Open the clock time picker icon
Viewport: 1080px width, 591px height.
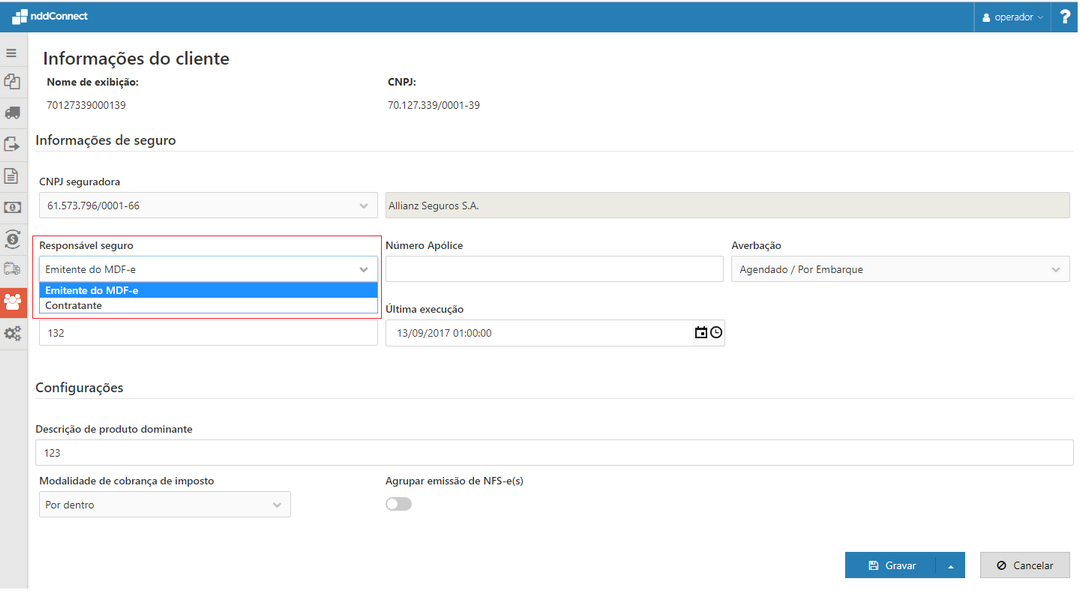(x=716, y=333)
